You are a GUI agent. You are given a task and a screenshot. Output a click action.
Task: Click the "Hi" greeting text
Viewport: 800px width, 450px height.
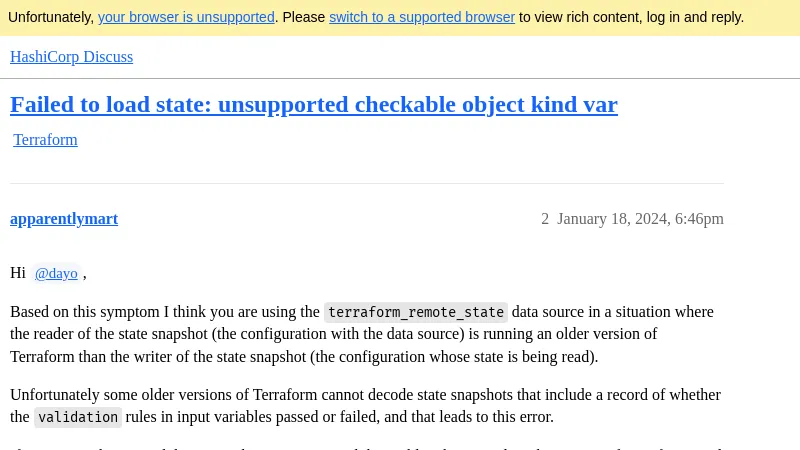[18, 273]
